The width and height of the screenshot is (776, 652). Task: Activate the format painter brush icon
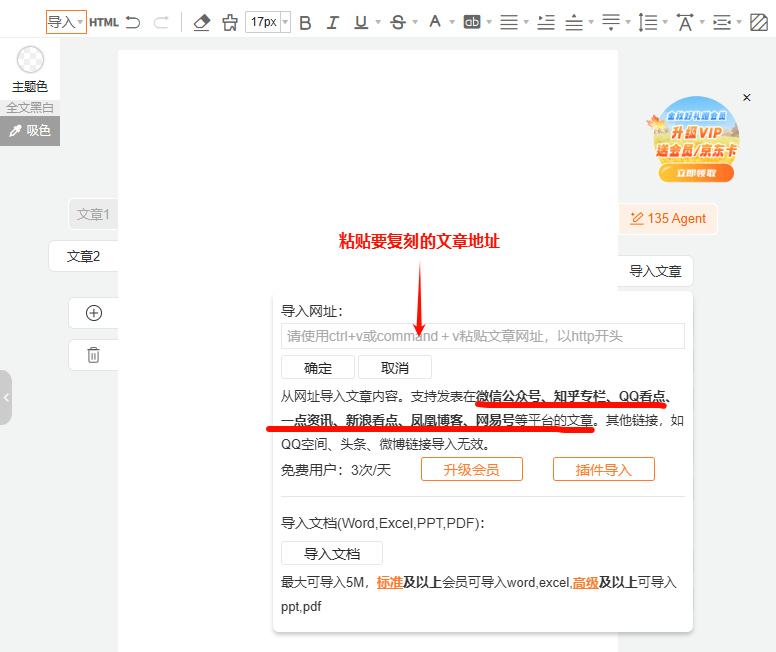pos(230,22)
